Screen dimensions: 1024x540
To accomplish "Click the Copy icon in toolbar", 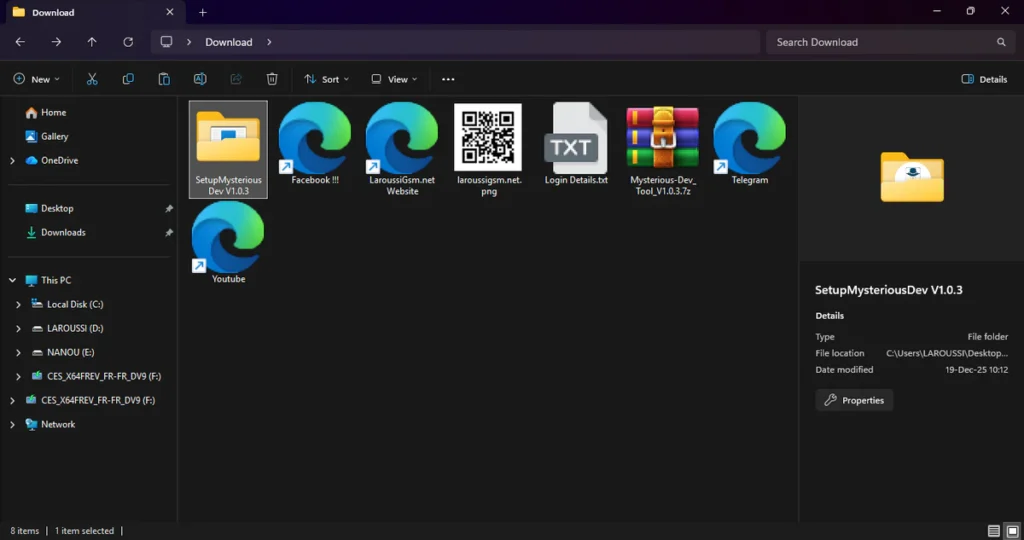I will click(128, 79).
